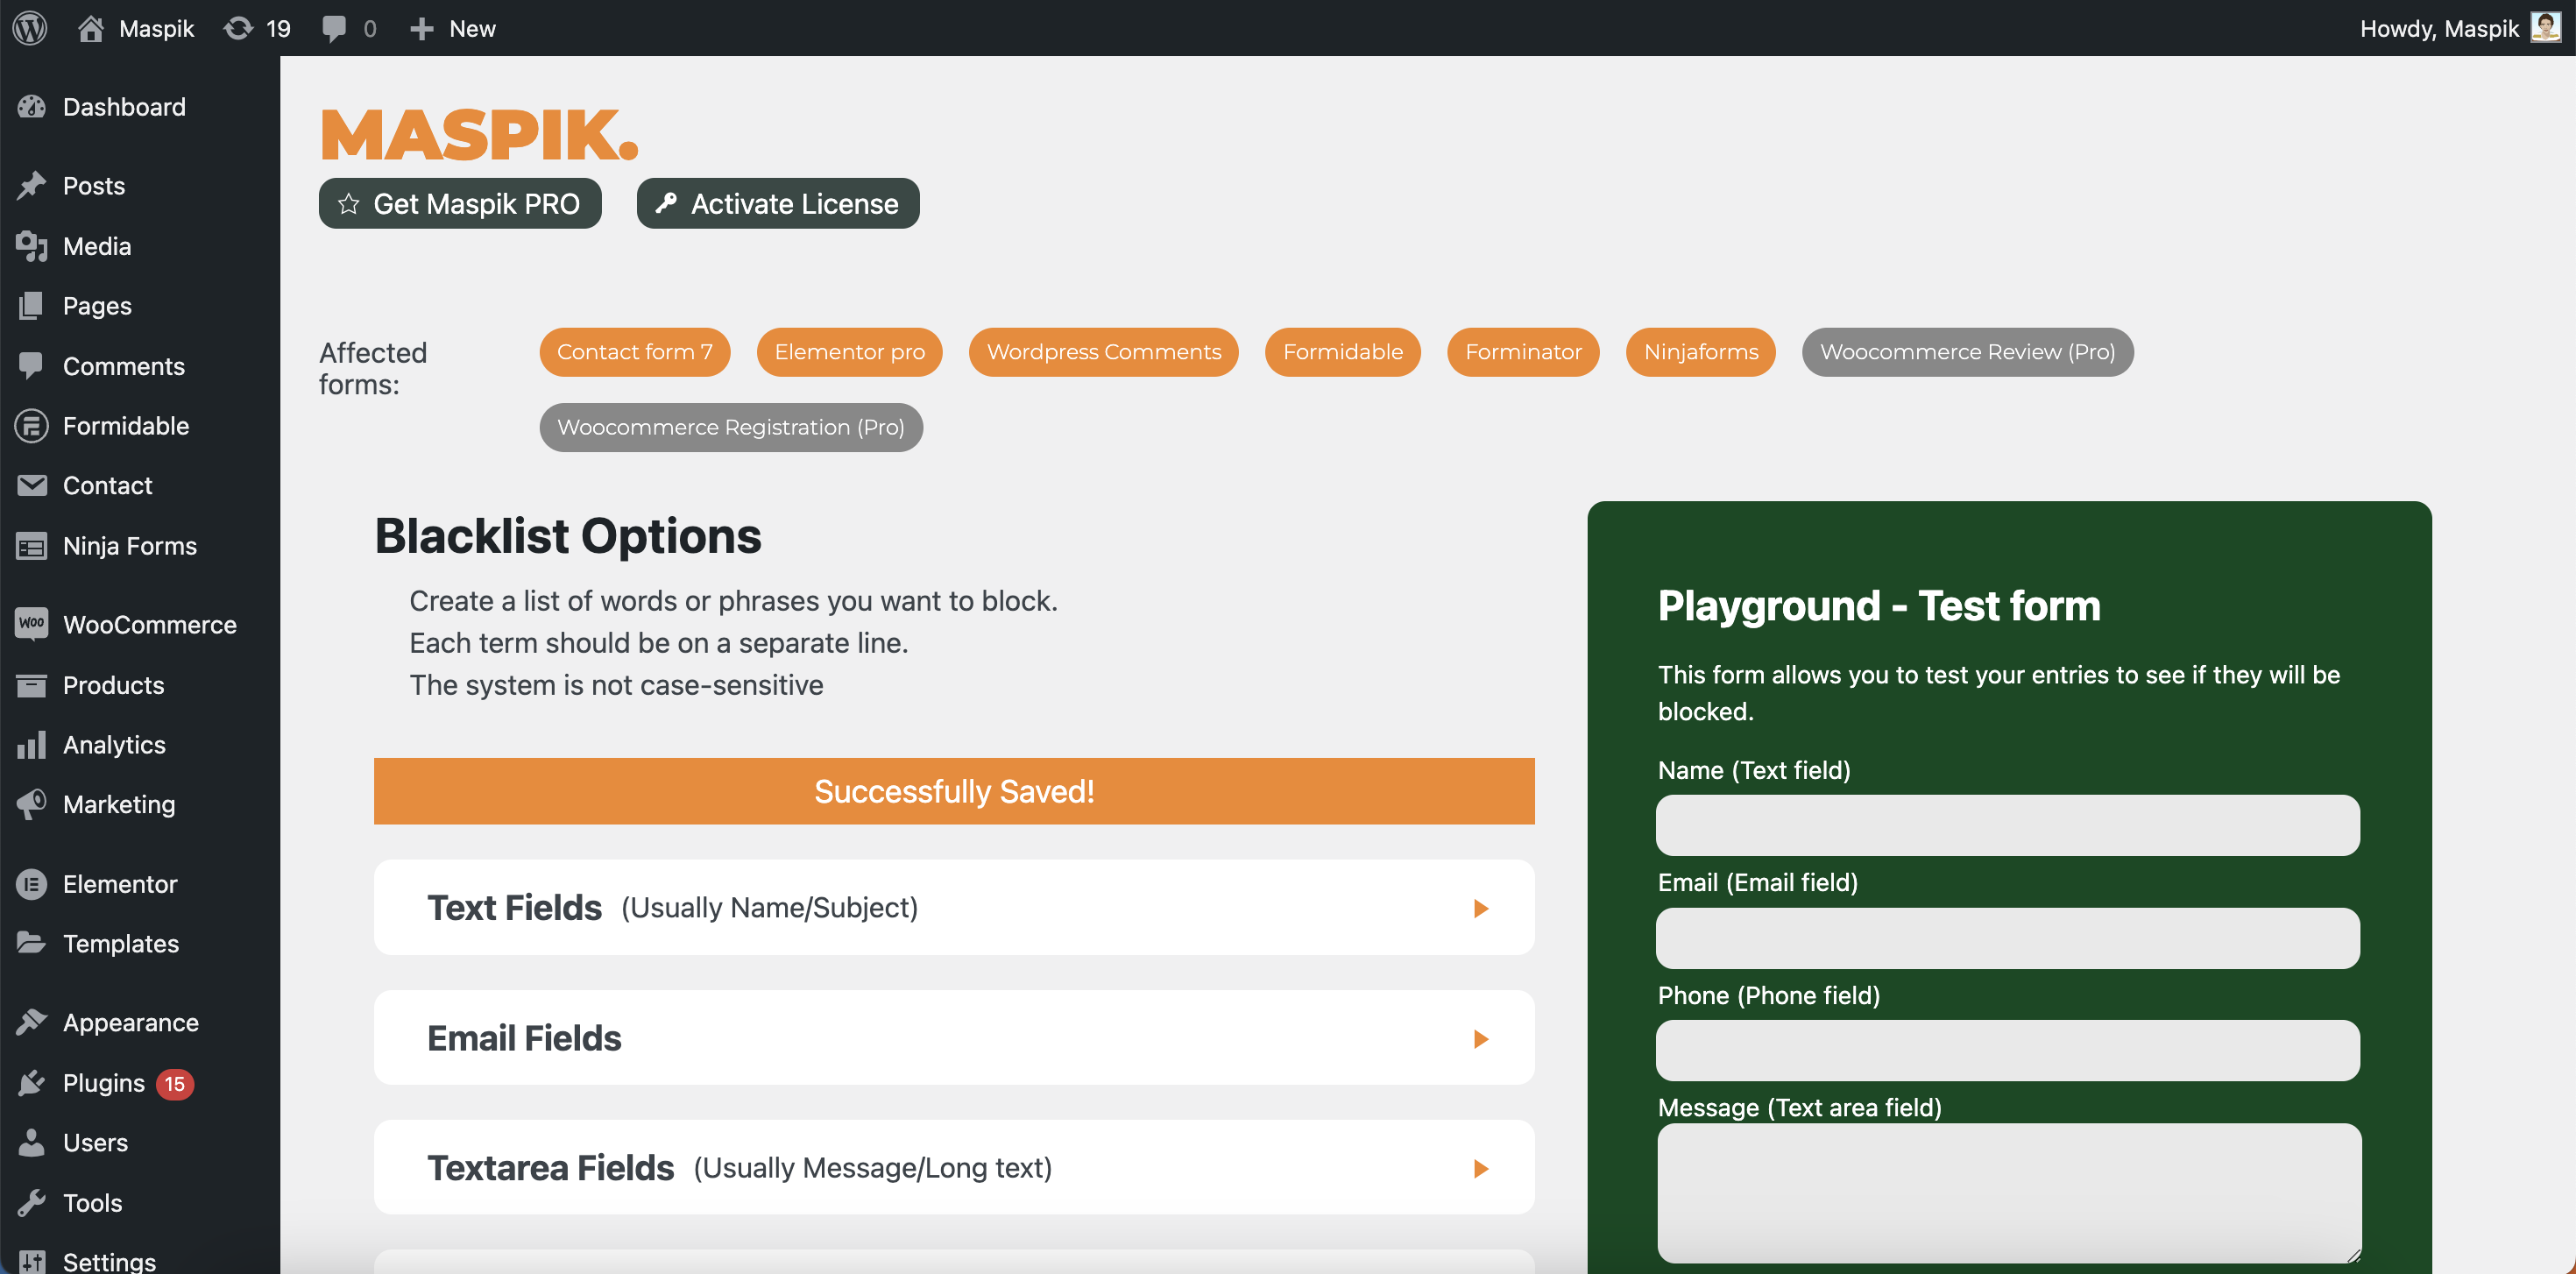Click the Phone field in Playground
The image size is (2576, 1274).
tap(2008, 1050)
